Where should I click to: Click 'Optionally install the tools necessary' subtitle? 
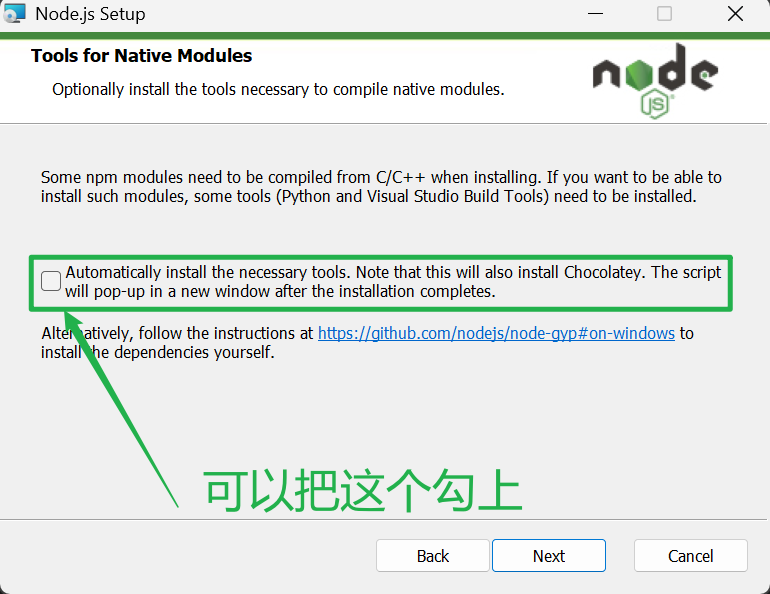pyautogui.click(x=278, y=89)
